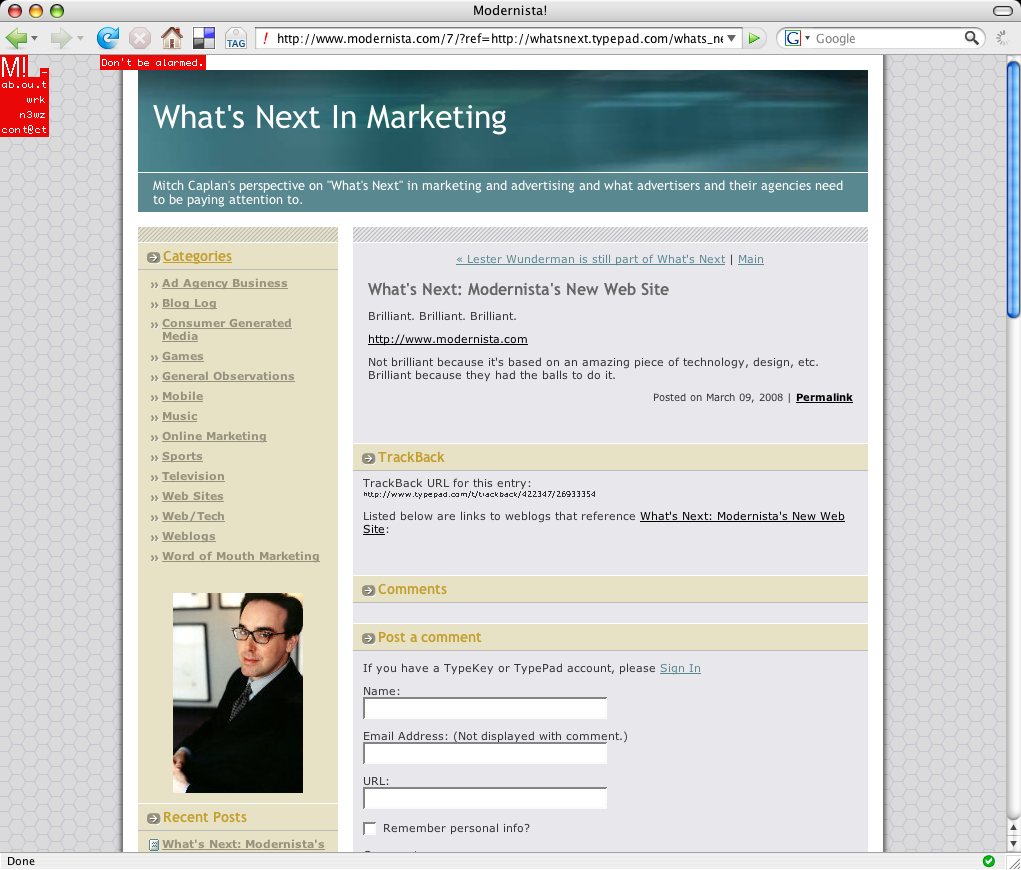Click the Categories header arrow icon
The width and height of the screenshot is (1021, 870).
[153, 257]
